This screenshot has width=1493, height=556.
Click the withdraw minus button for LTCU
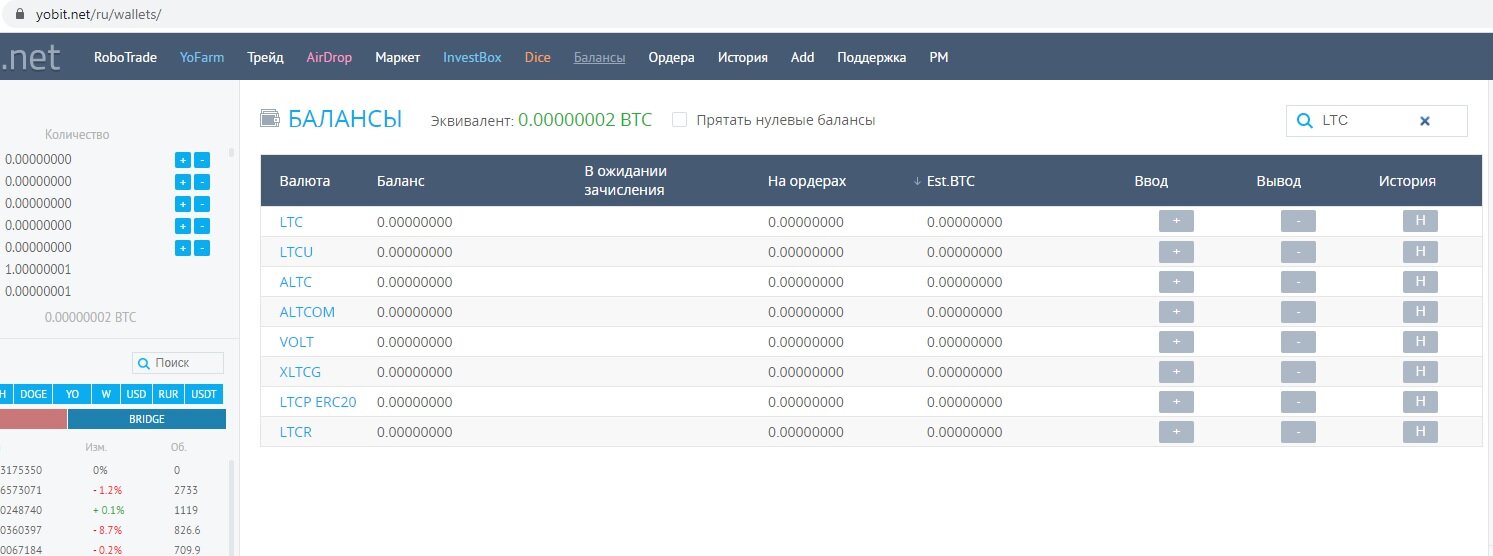(x=1298, y=251)
